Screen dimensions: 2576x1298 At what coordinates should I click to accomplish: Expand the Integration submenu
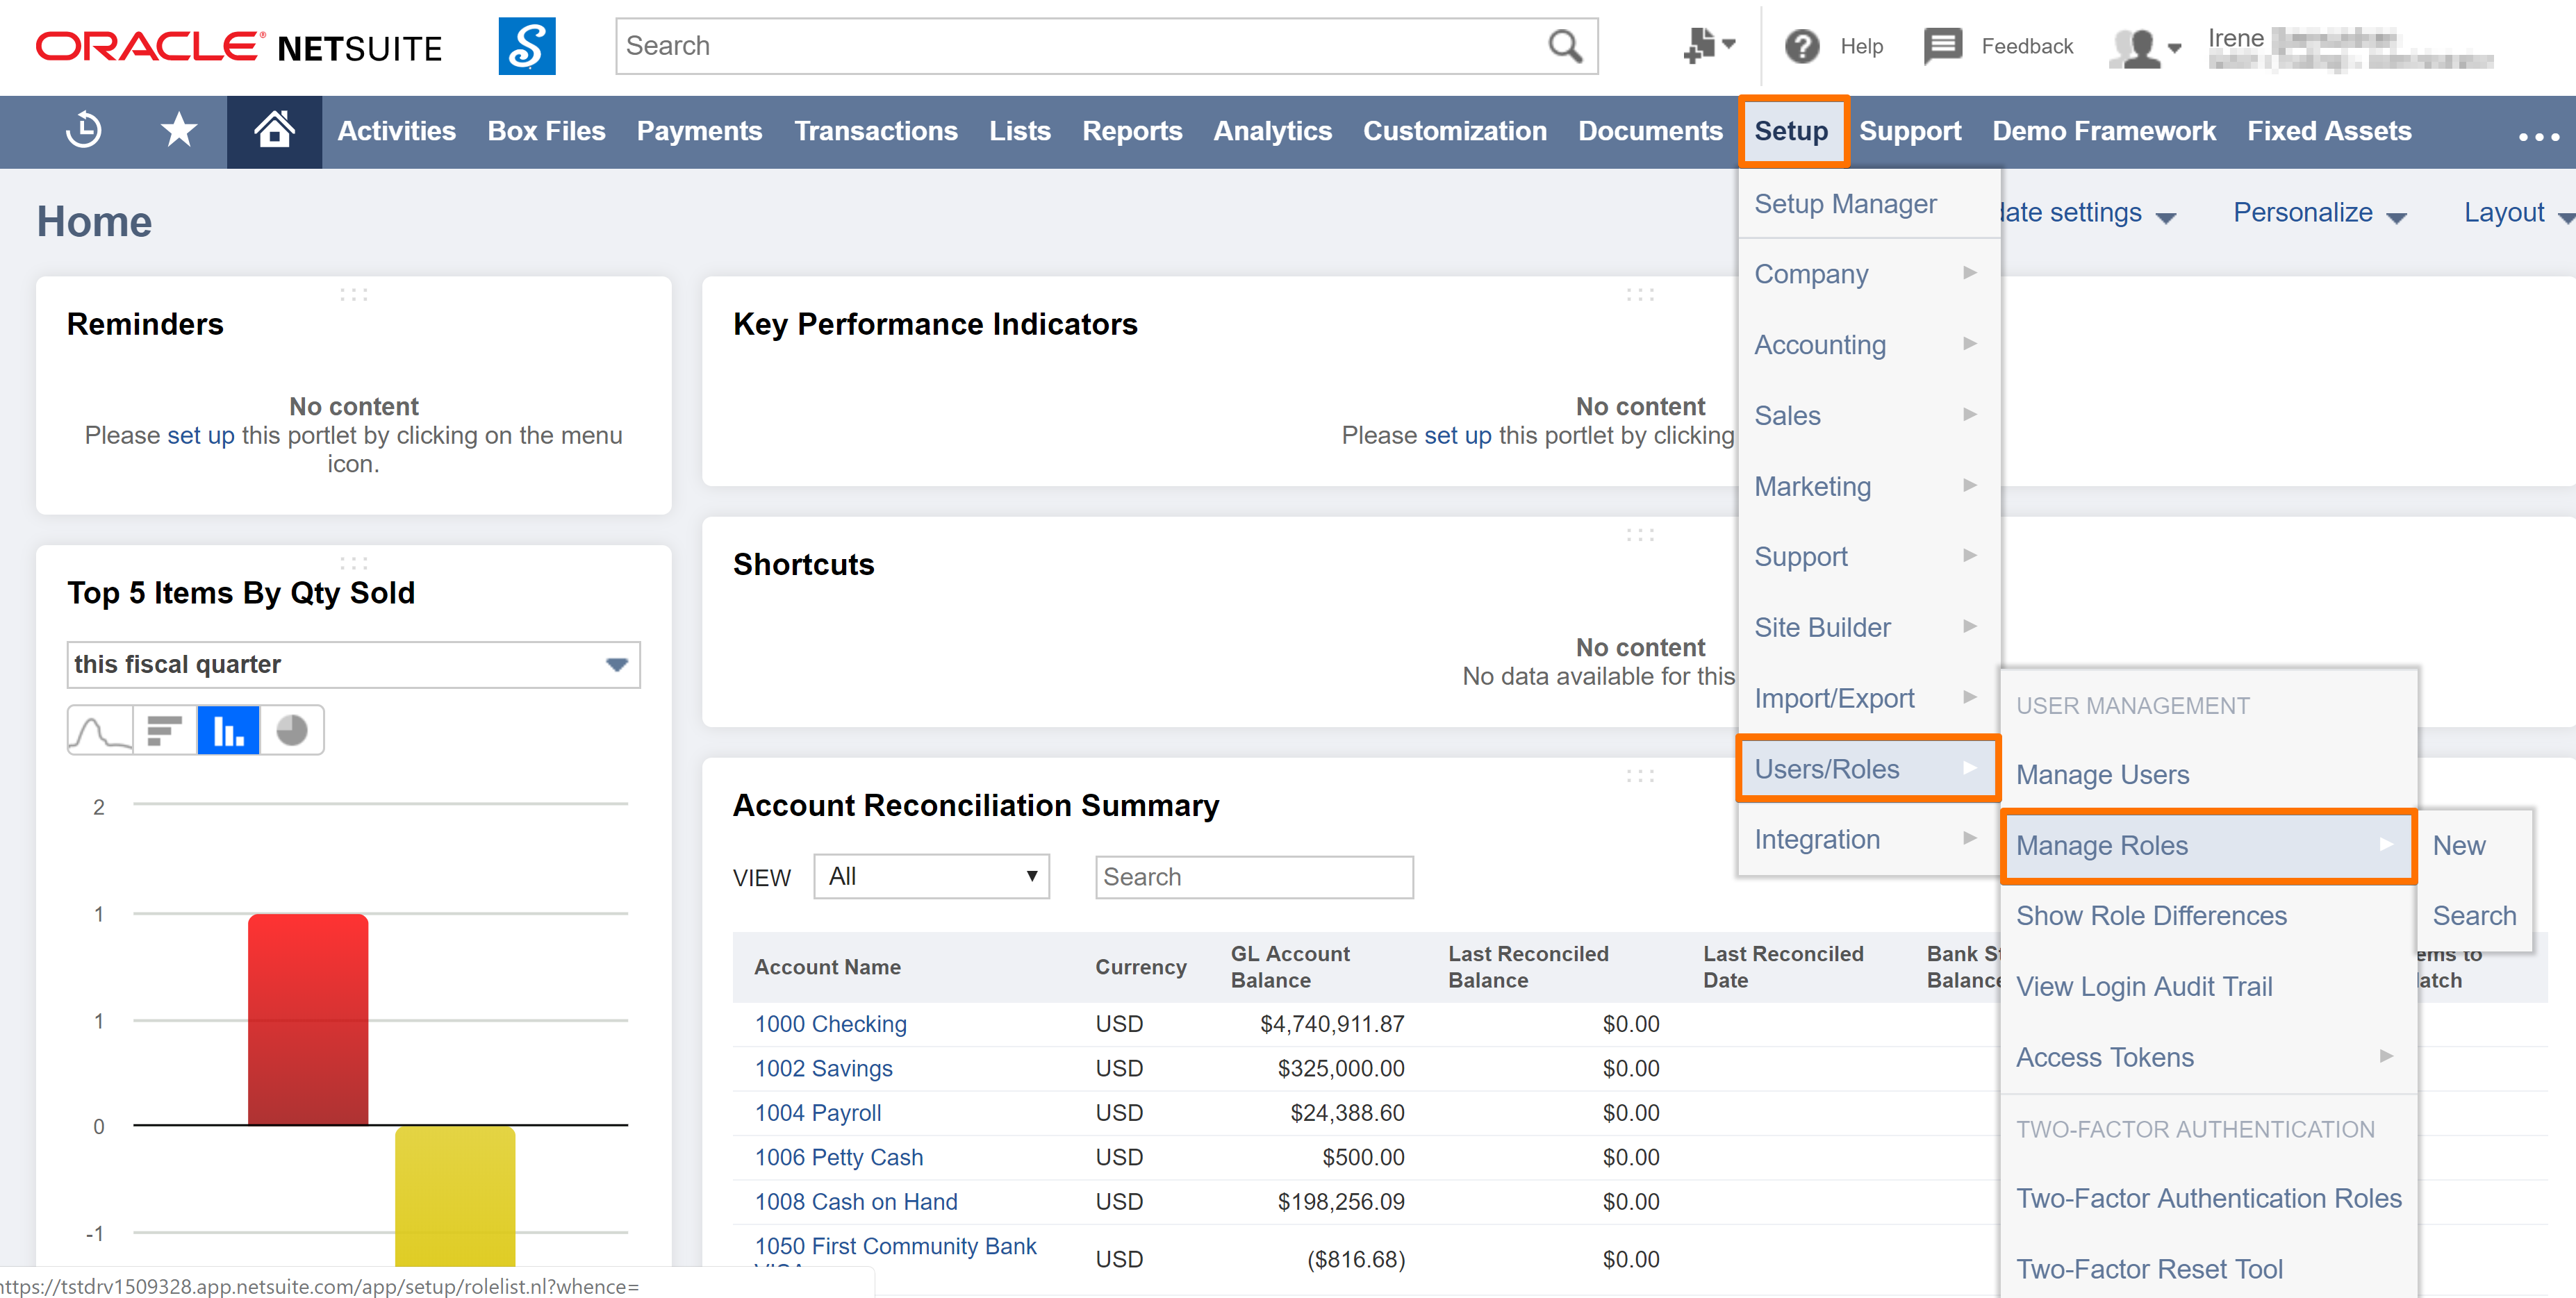[x=1868, y=839]
